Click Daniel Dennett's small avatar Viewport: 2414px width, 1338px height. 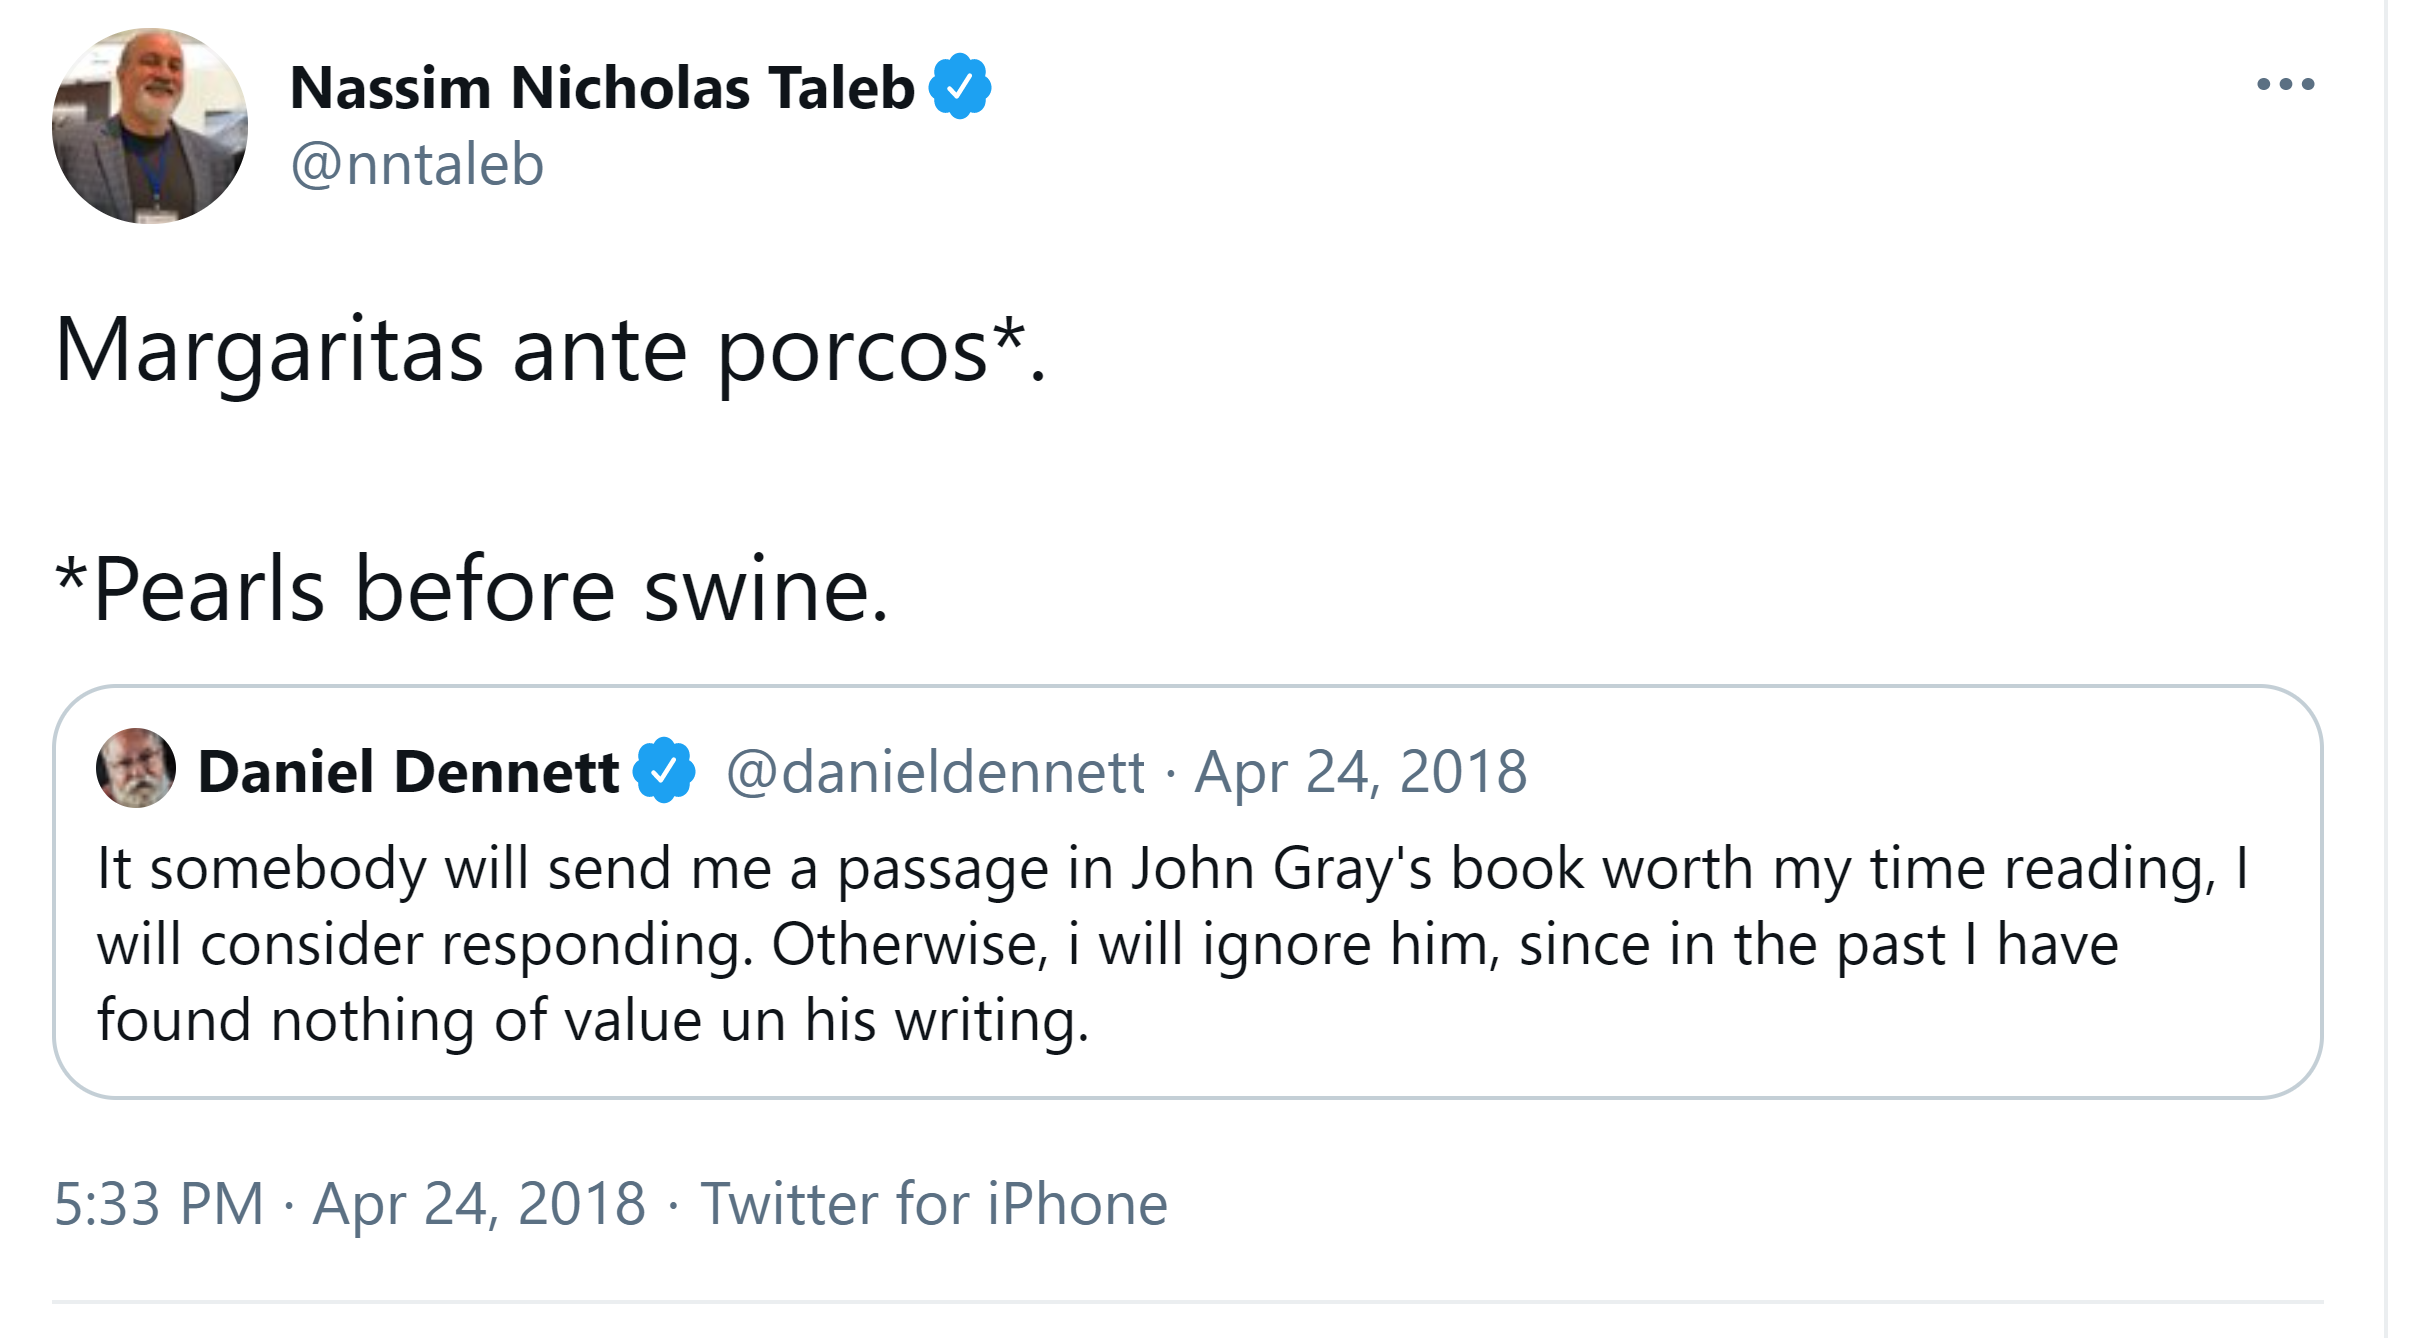(136, 768)
